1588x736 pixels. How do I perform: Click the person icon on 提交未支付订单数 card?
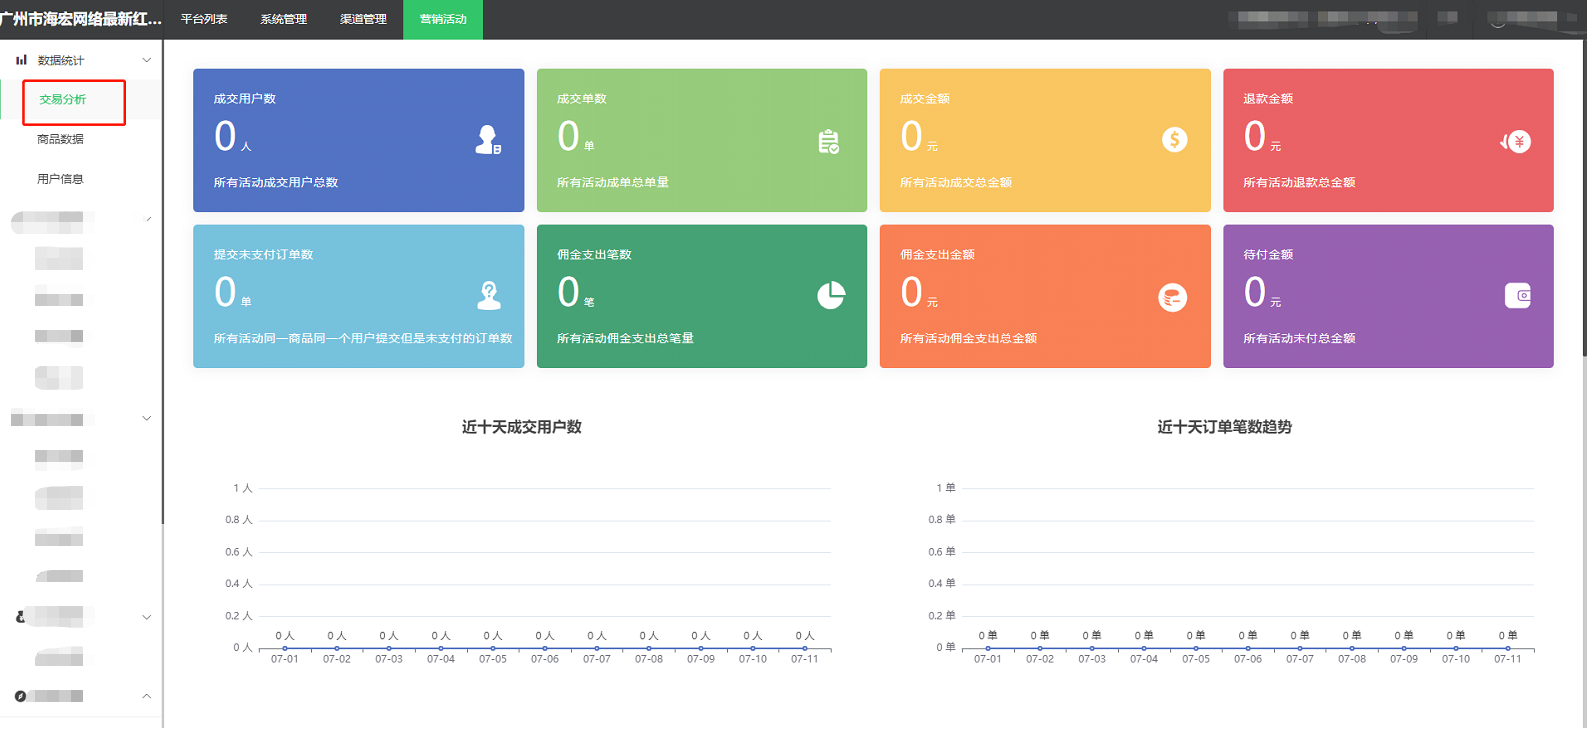489,295
